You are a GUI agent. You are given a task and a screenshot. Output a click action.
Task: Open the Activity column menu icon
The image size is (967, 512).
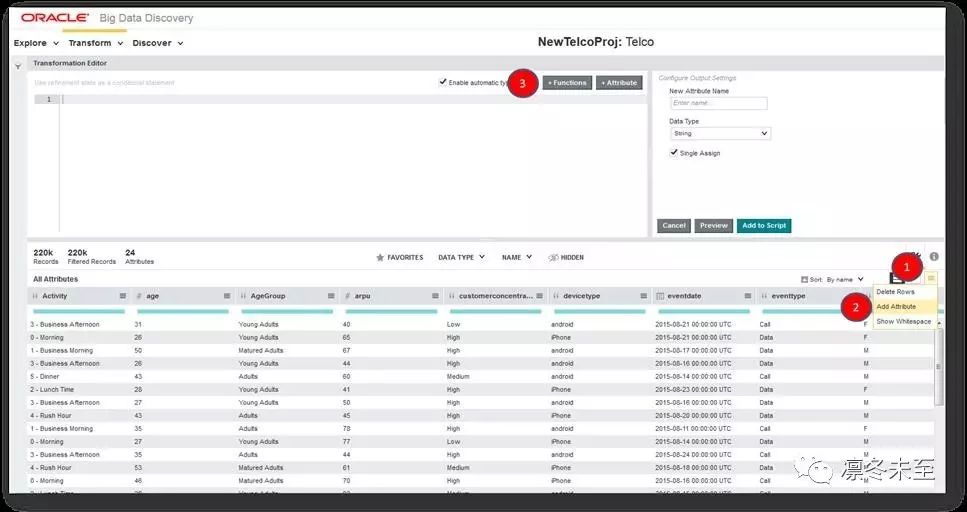click(x=123, y=296)
